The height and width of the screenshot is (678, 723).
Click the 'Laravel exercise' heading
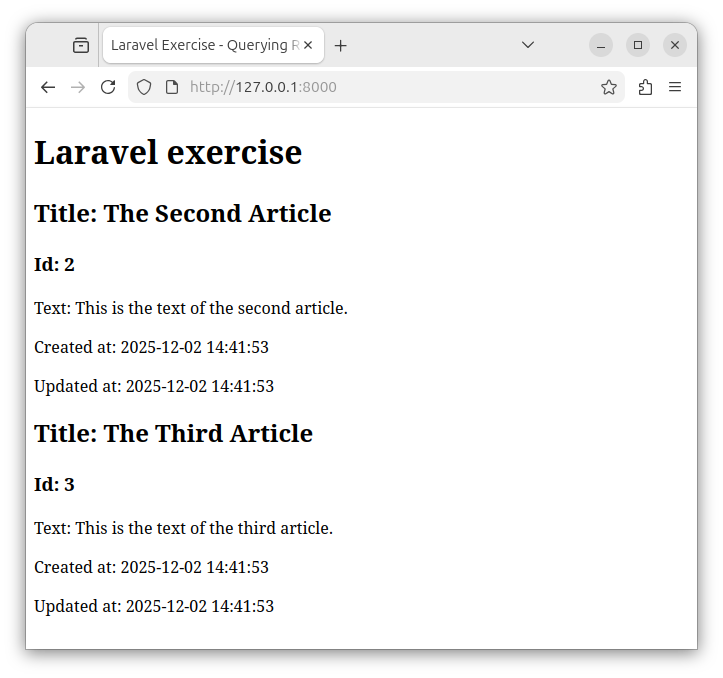(x=168, y=153)
